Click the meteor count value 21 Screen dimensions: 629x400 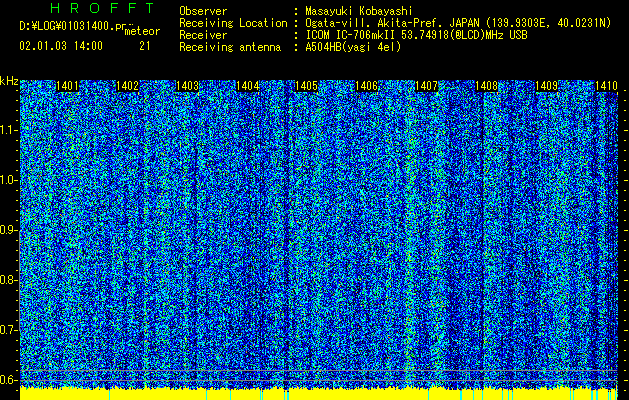pyautogui.click(x=145, y=46)
